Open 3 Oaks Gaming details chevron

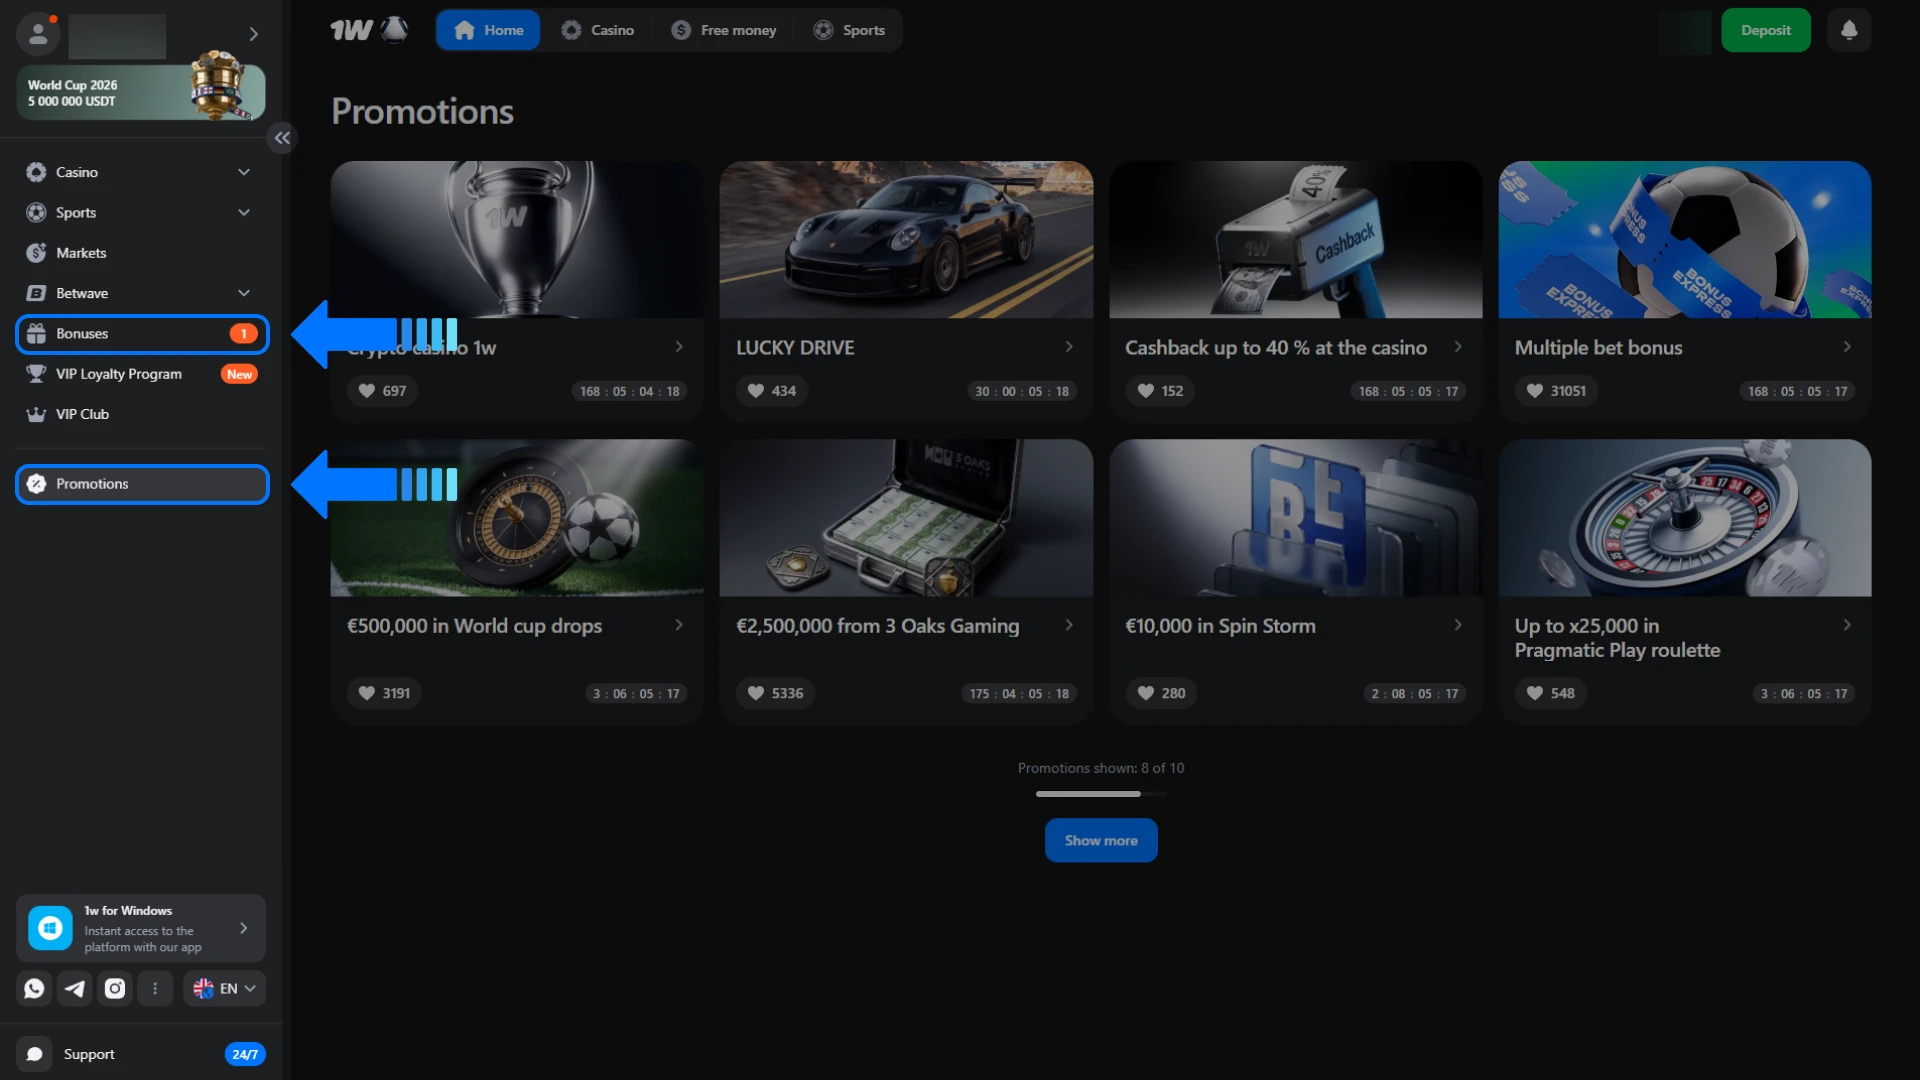pos(1069,625)
